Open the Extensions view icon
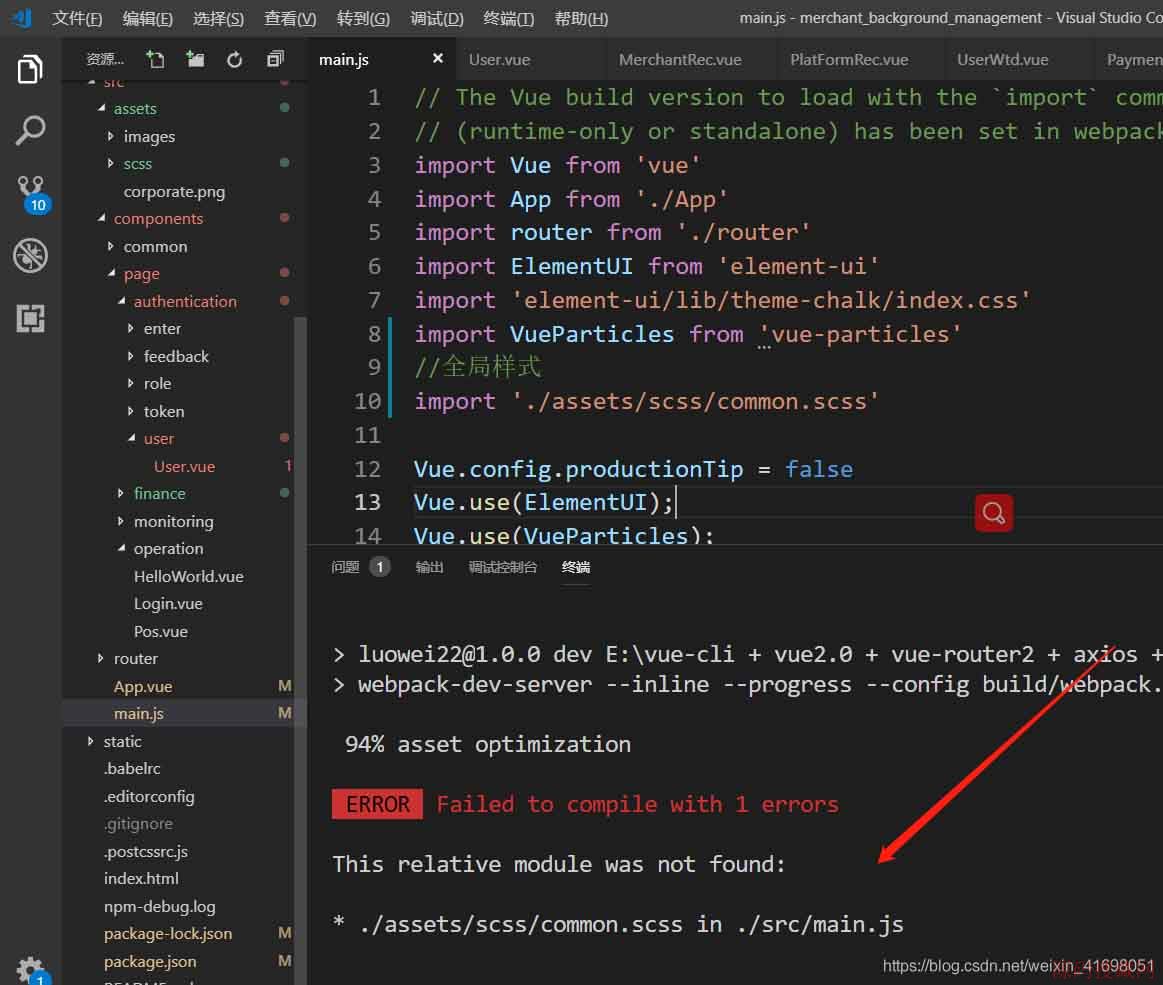 click(30, 318)
